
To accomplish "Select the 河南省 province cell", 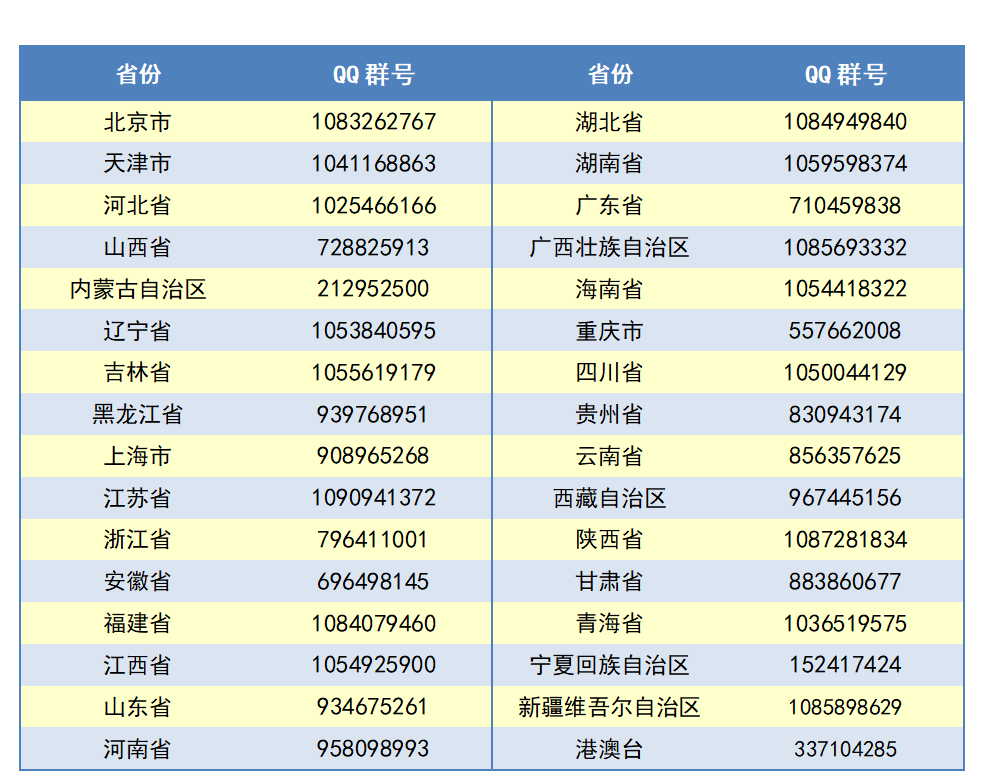I will [x=138, y=748].
